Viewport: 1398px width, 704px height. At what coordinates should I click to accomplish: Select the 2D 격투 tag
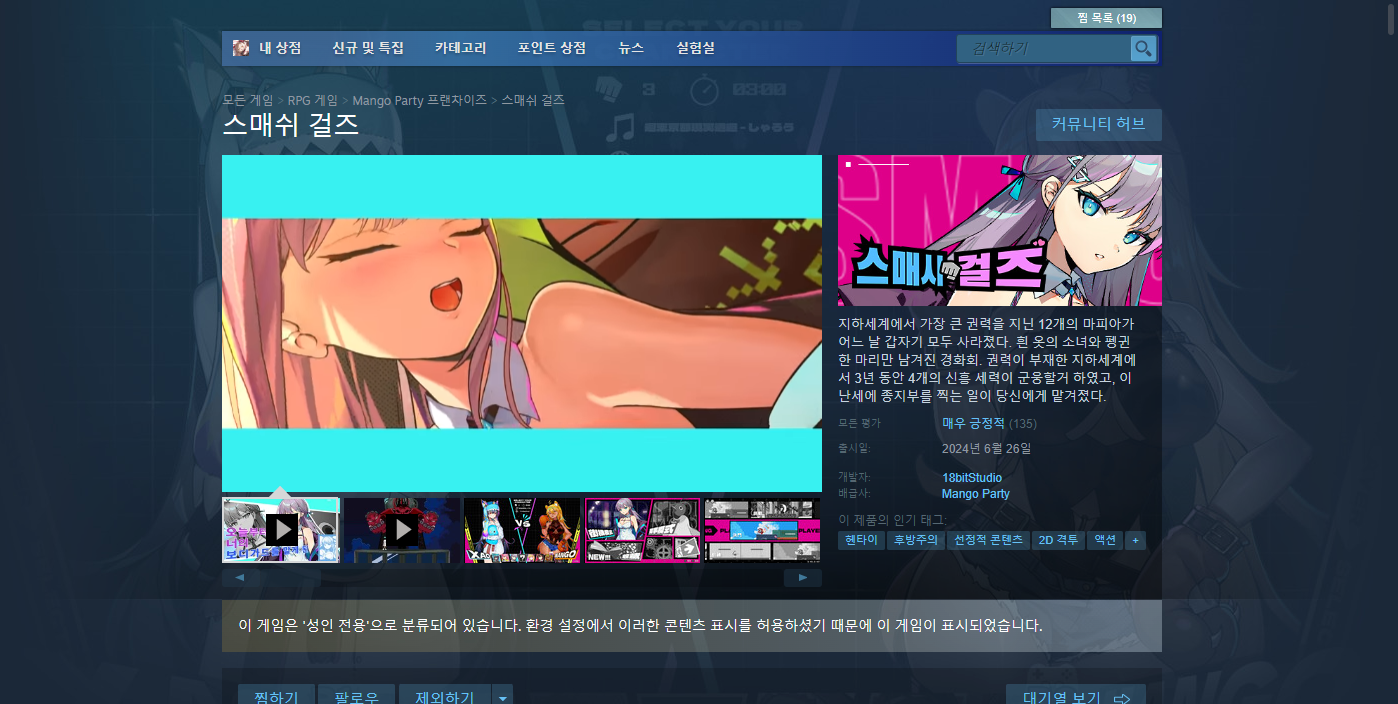click(x=1059, y=540)
